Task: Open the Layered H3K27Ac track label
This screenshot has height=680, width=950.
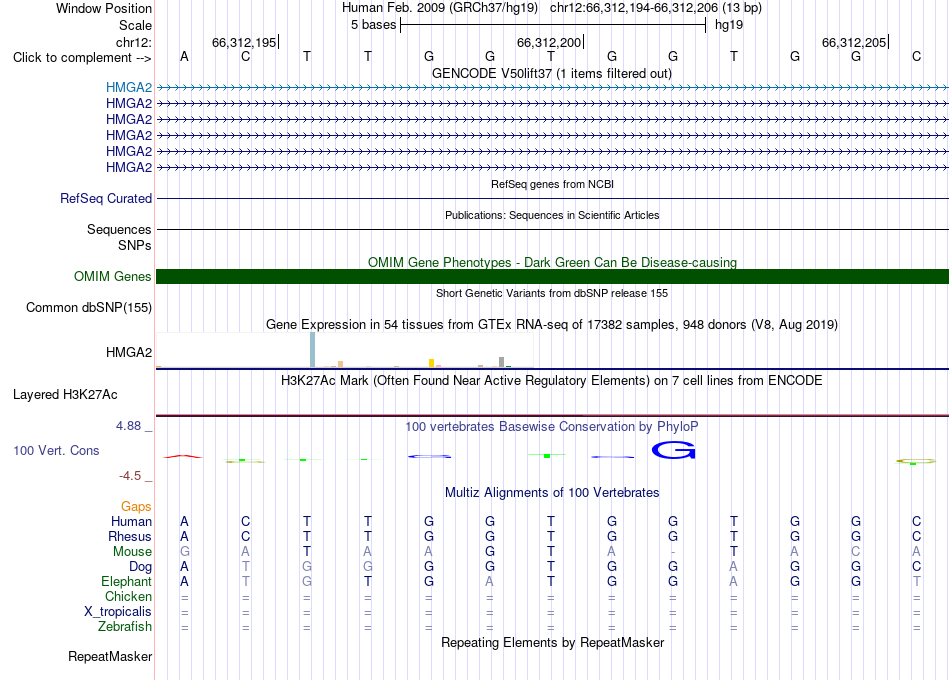Action: pos(65,395)
